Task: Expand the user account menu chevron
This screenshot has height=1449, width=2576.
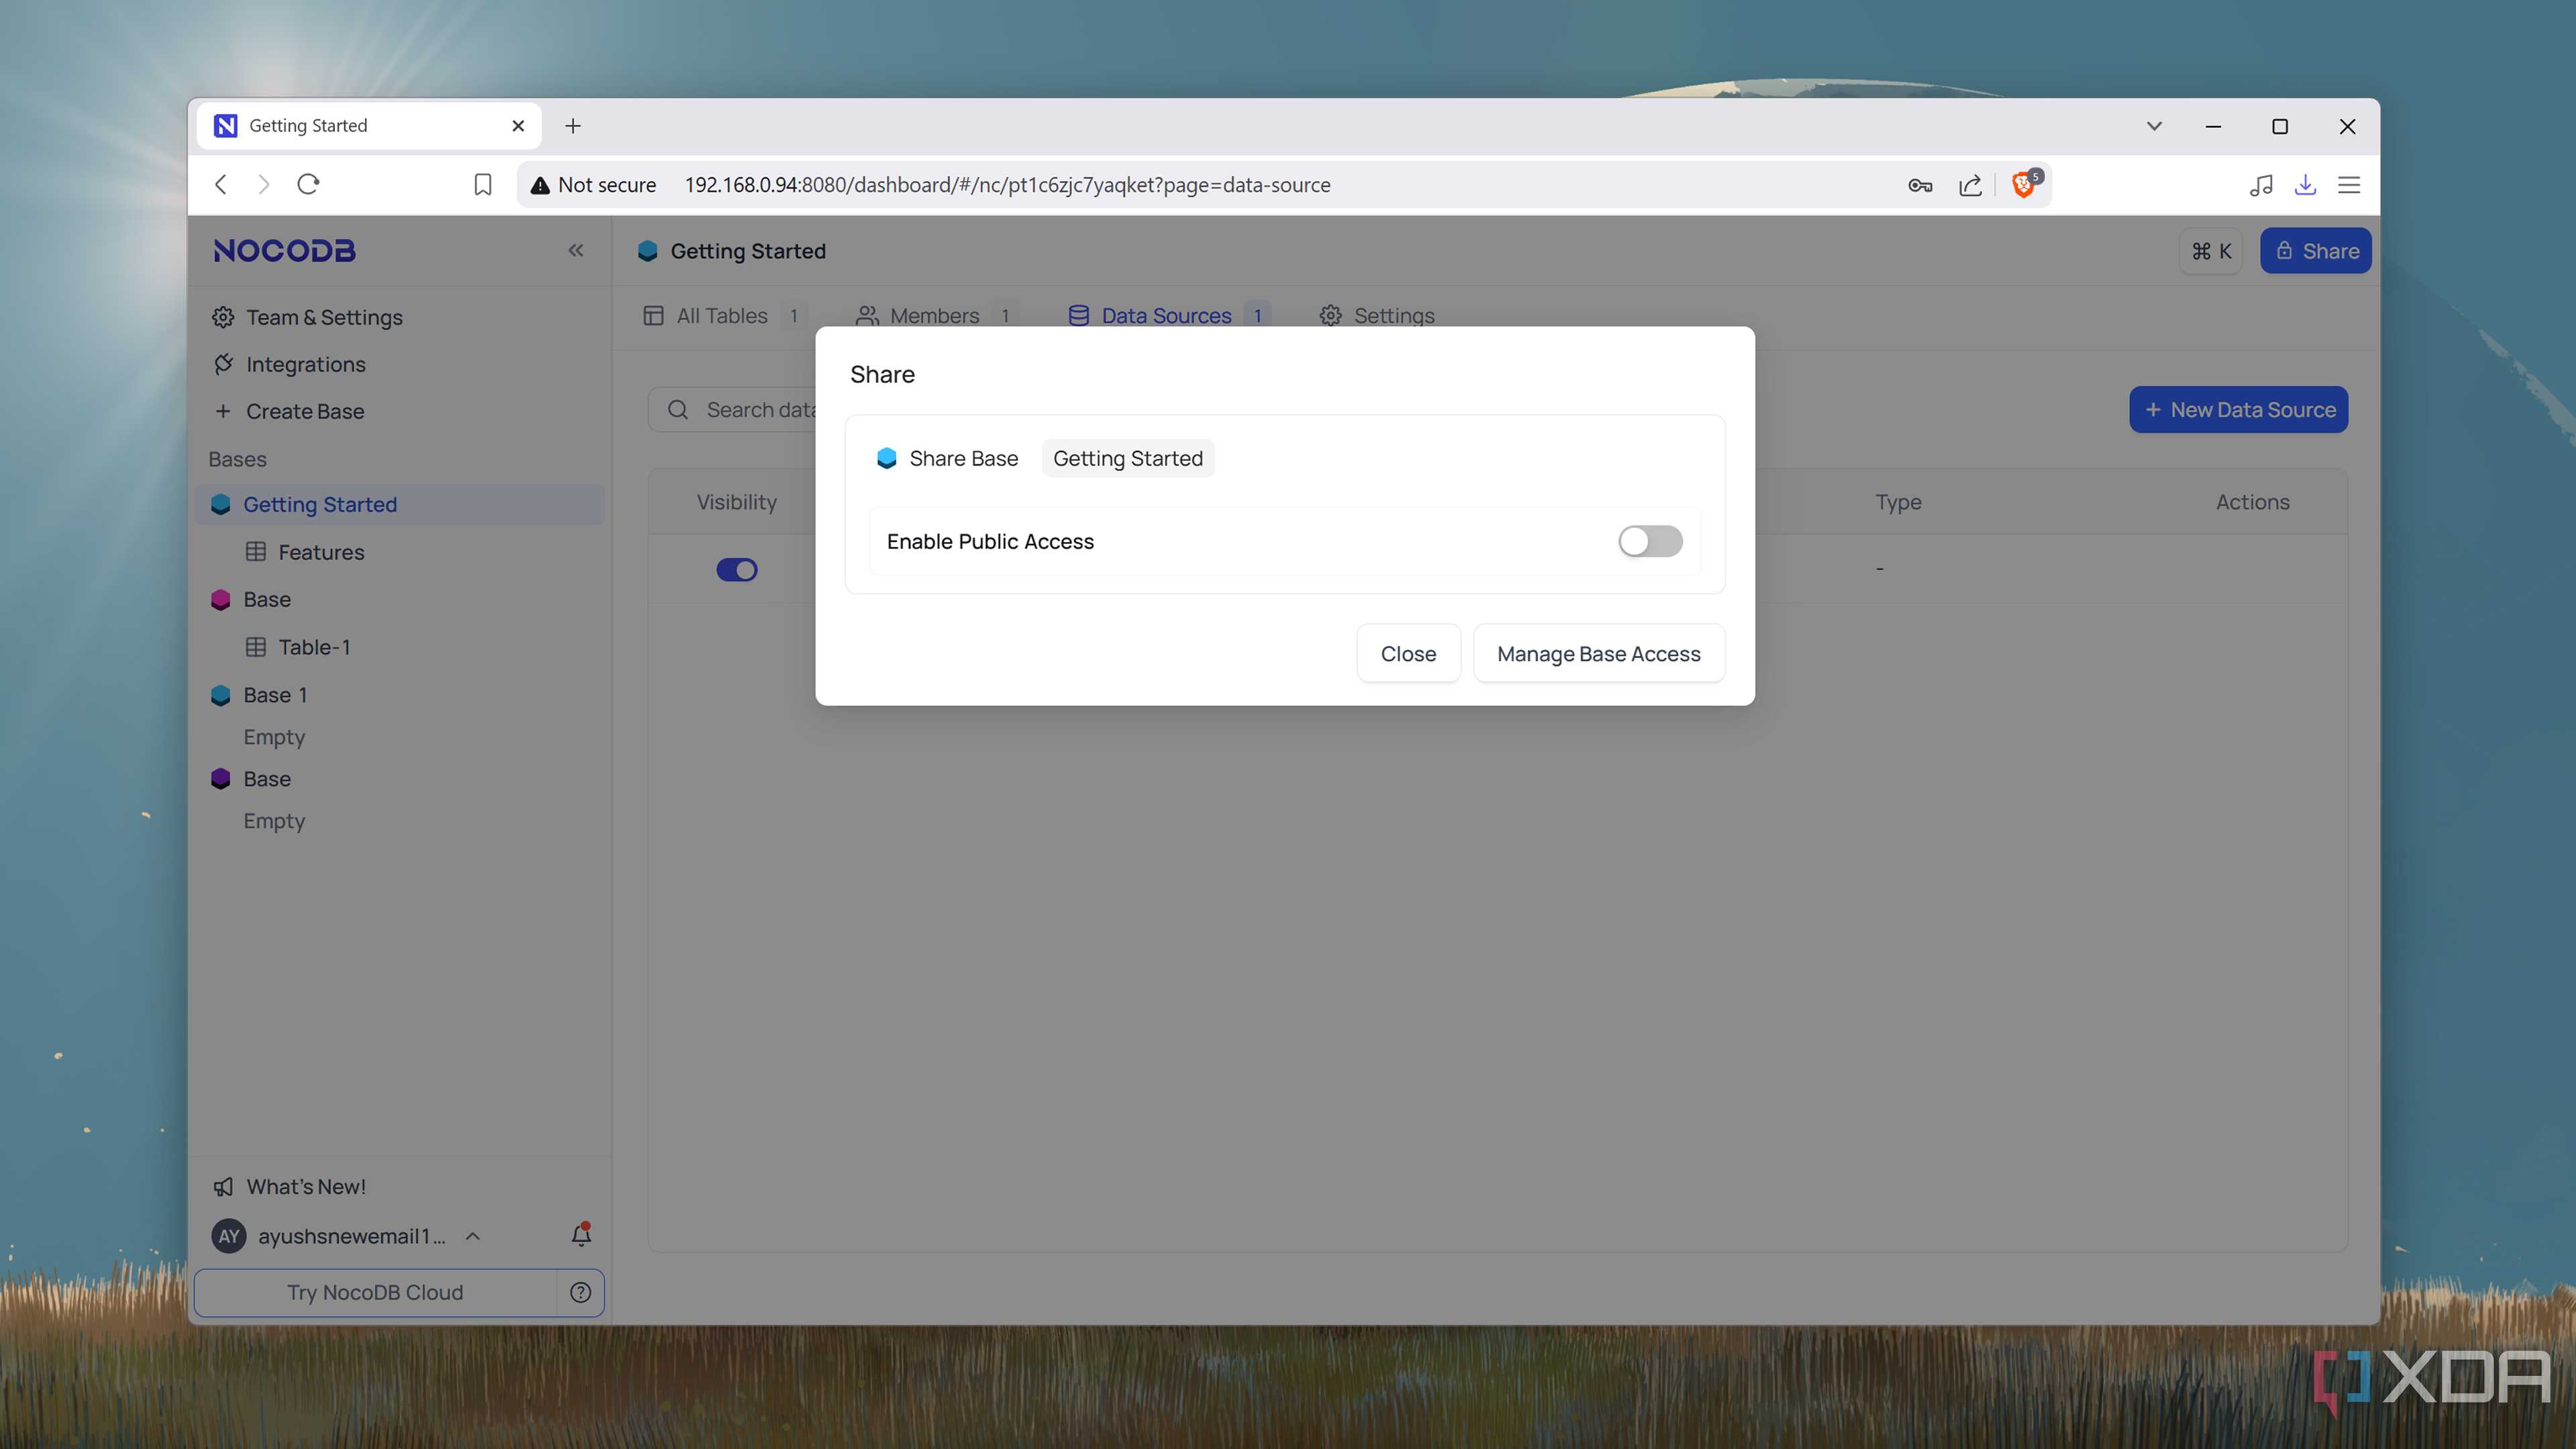Action: click(473, 1236)
